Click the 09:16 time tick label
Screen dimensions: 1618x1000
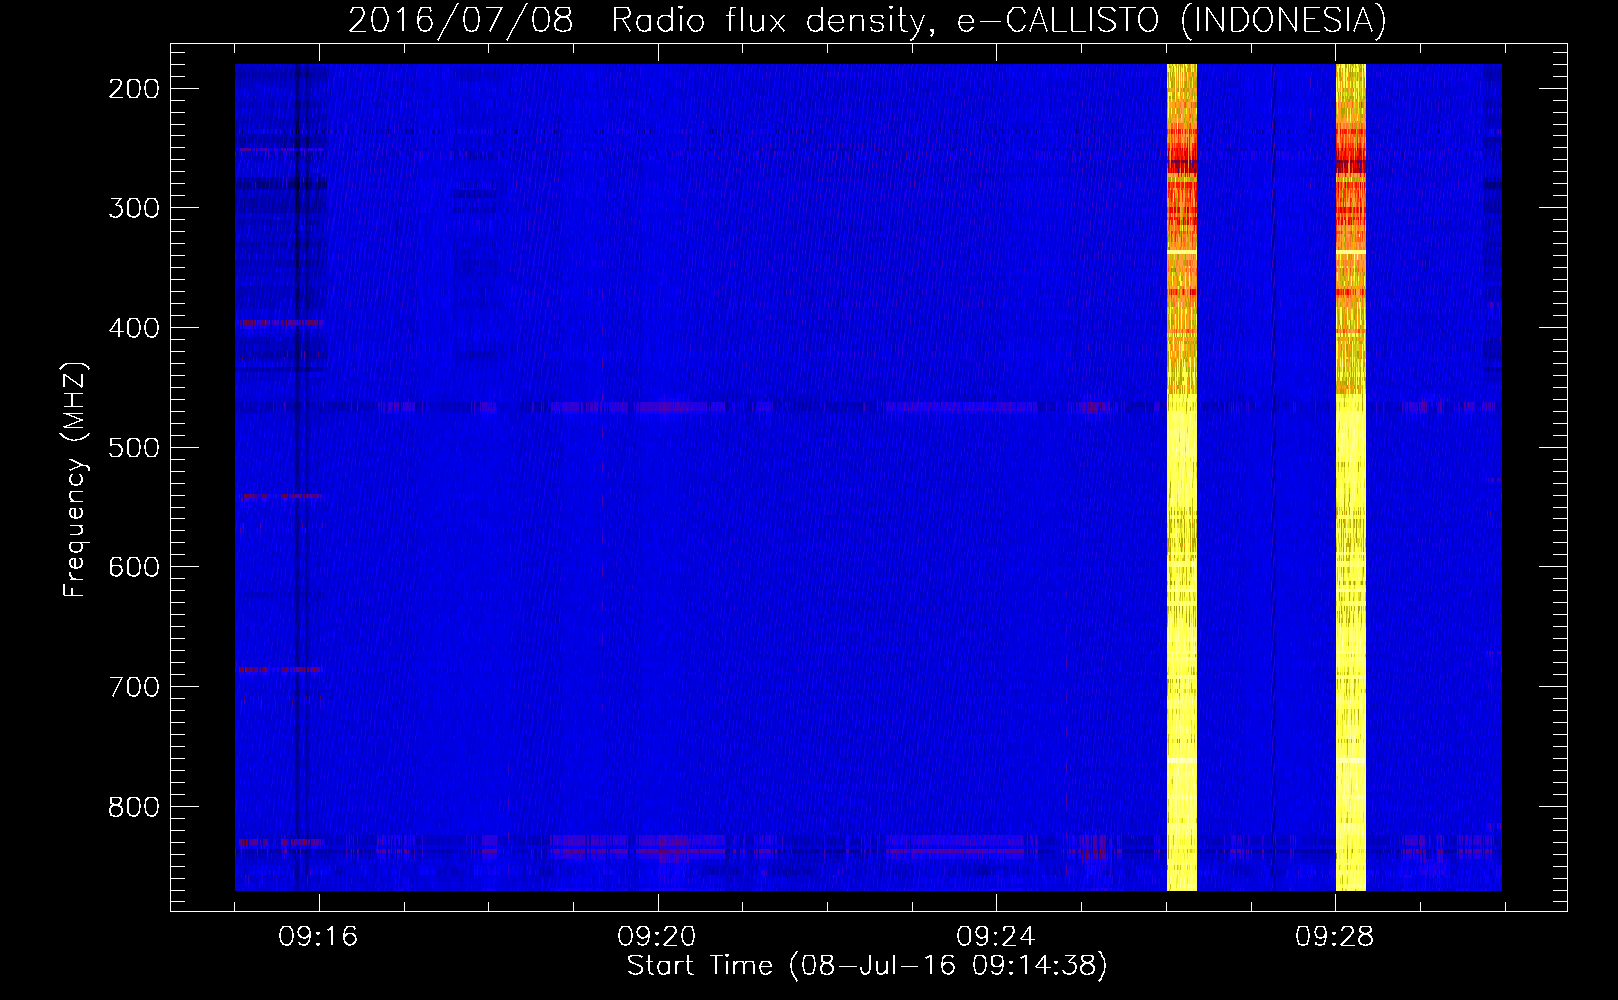pyautogui.click(x=318, y=937)
